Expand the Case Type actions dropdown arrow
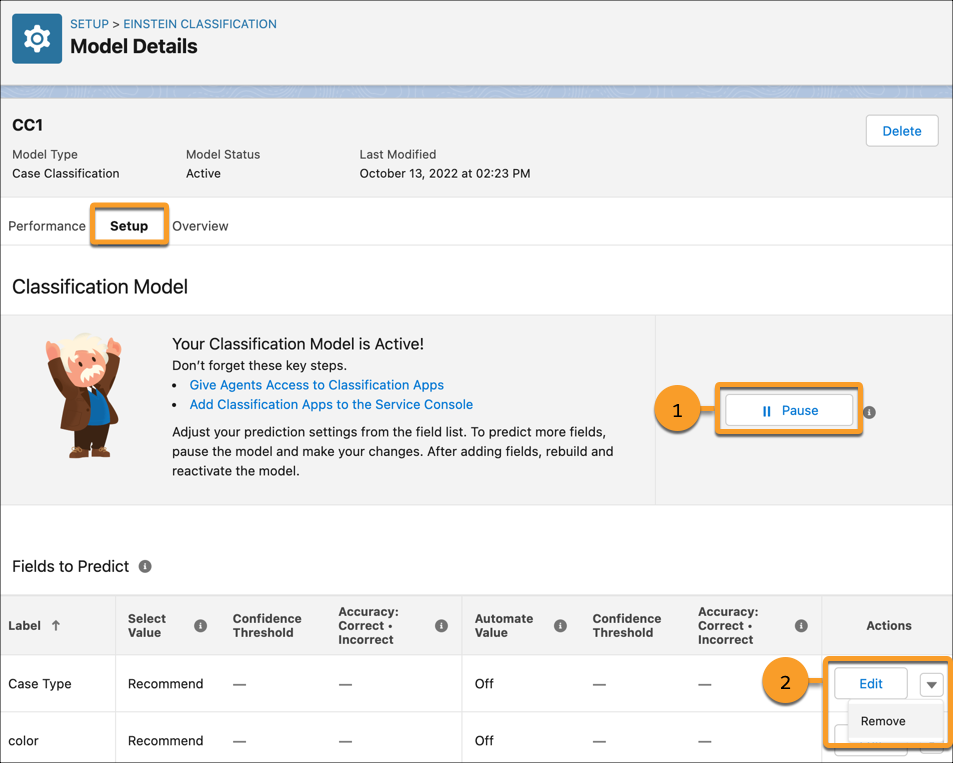The height and width of the screenshot is (763, 953). tap(931, 685)
